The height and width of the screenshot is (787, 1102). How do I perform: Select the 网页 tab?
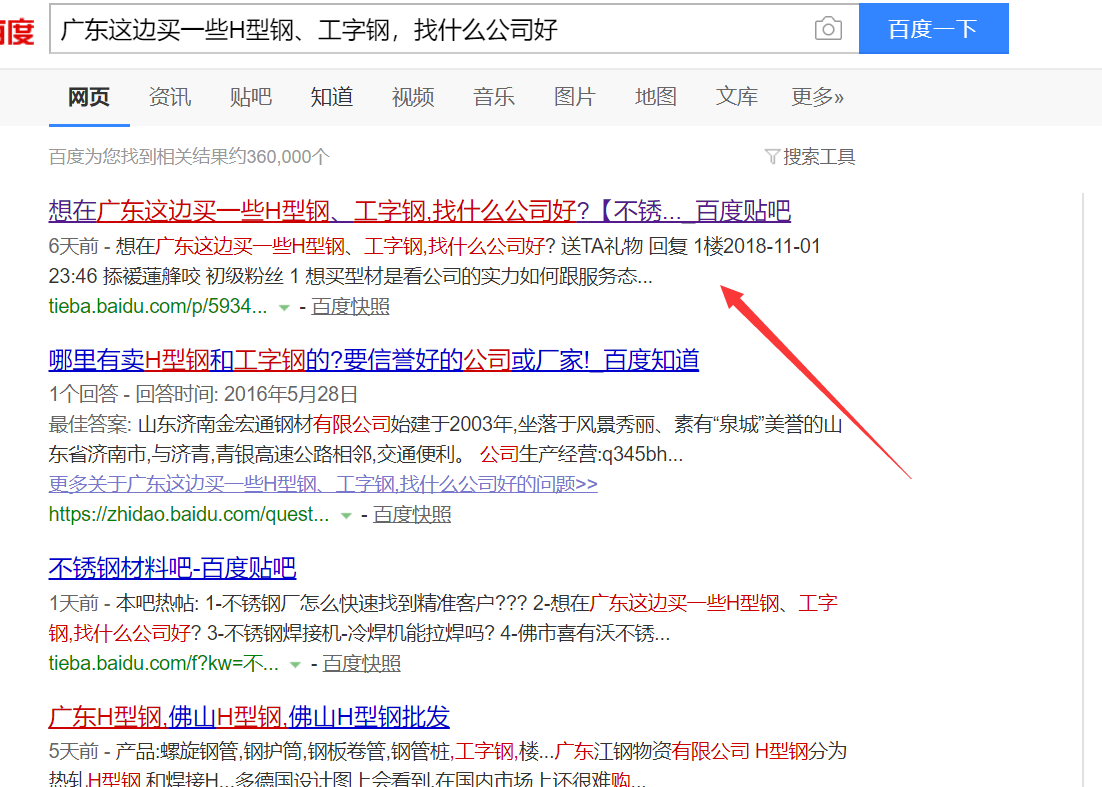click(89, 97)
